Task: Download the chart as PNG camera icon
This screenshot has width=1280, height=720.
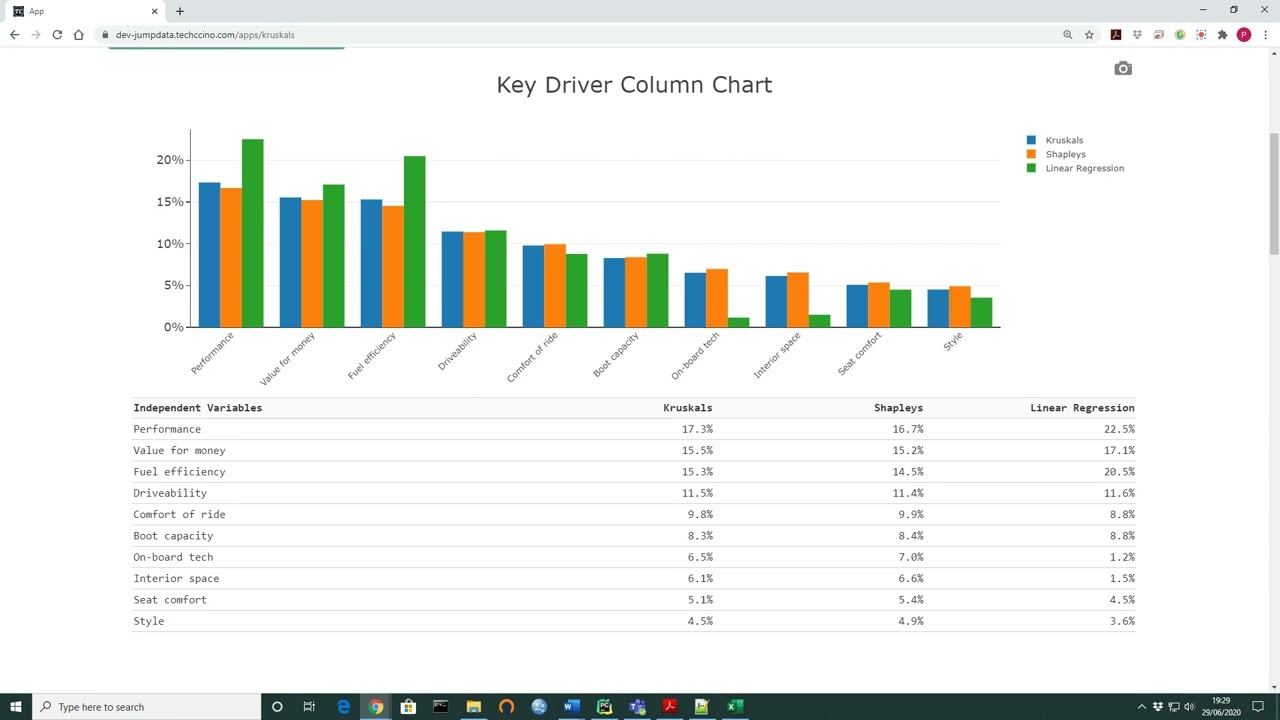Action: coord(1123,68)
